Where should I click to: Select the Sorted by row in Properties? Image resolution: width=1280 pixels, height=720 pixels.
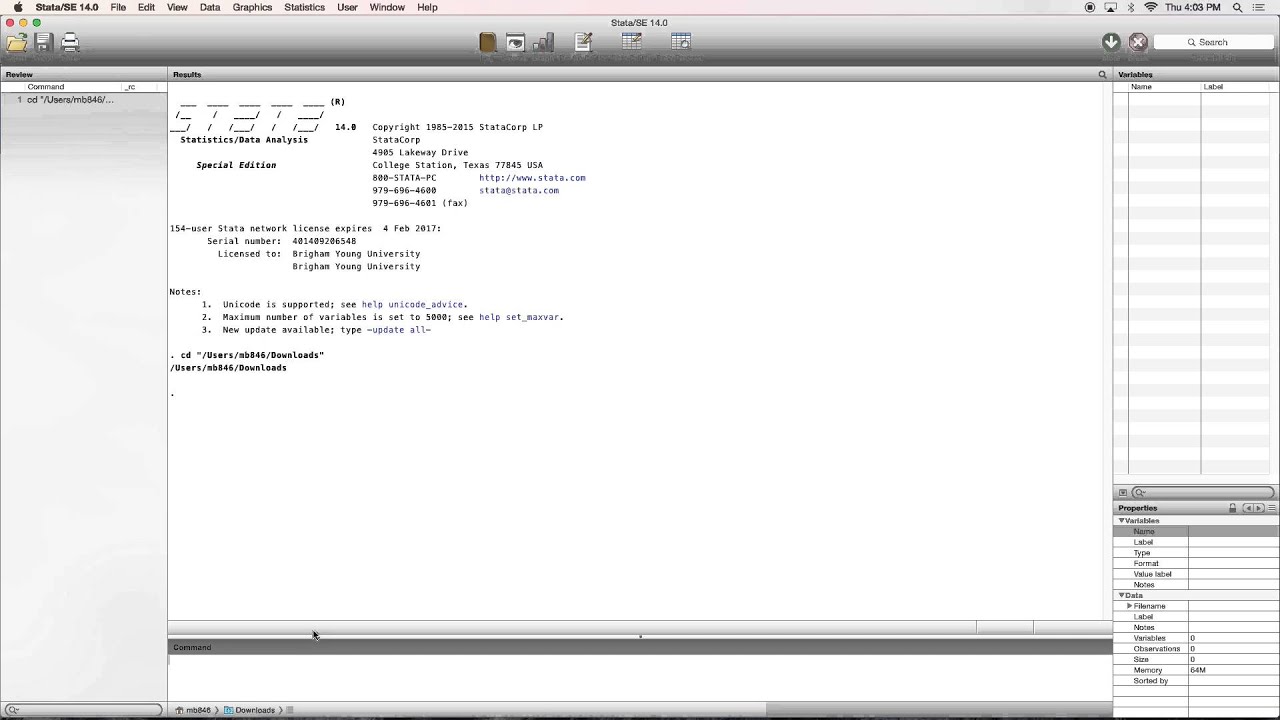tap(1196, 681)
